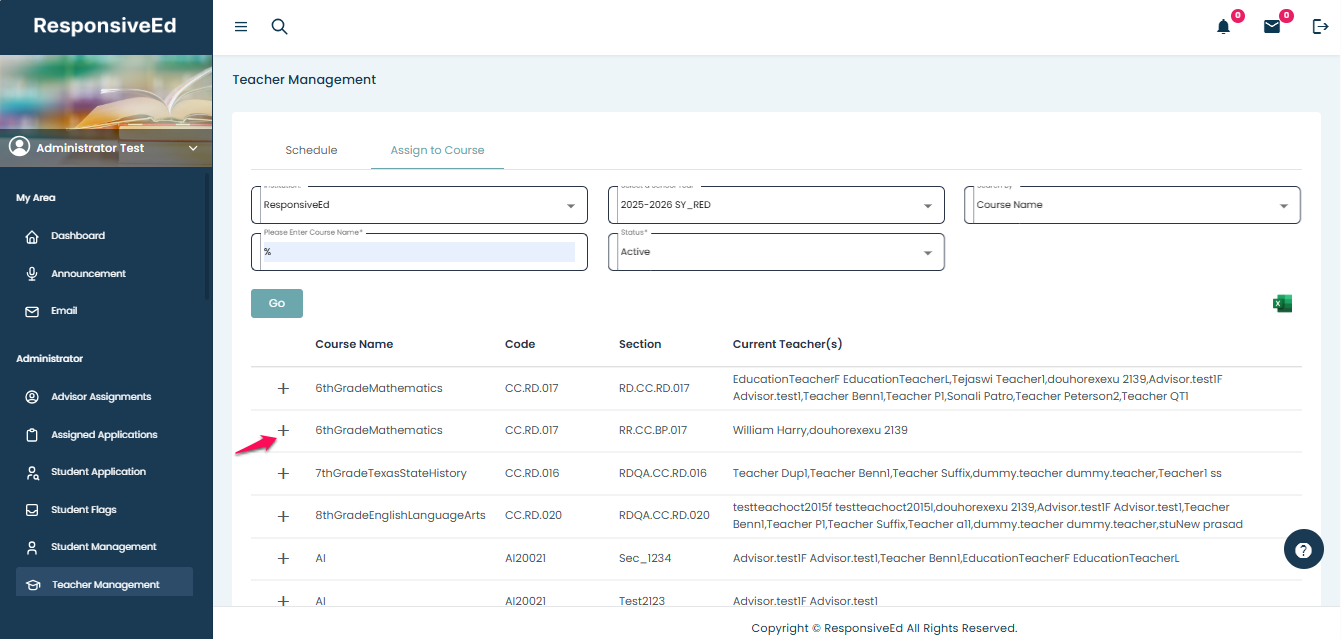
Task: Switch to the Schedule tab
Action: 311,150
